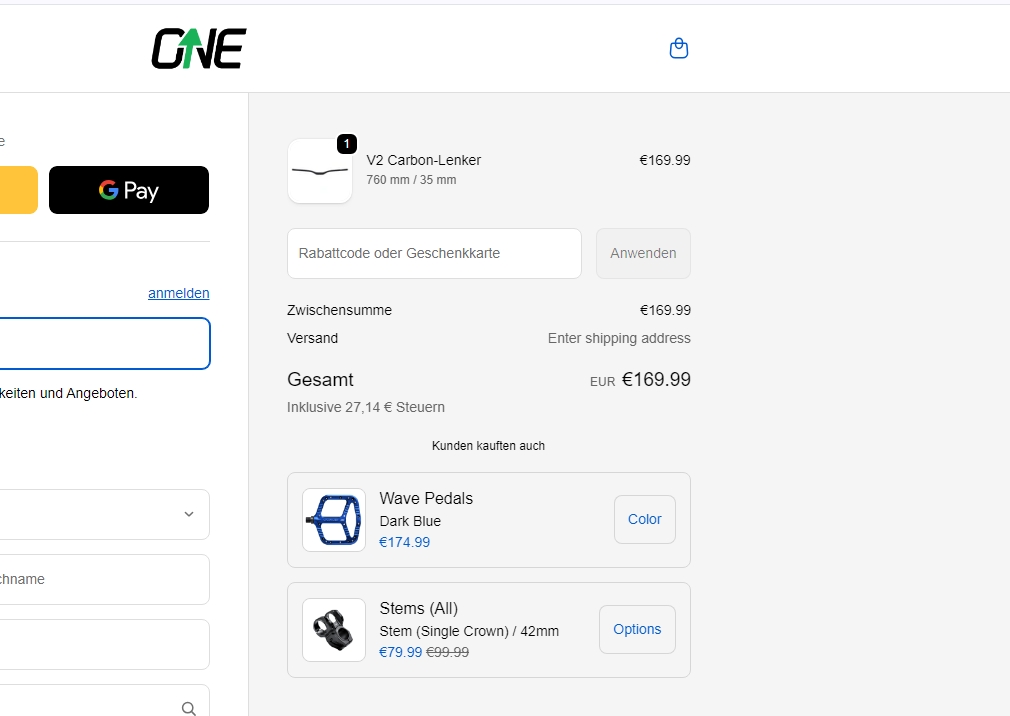Open Options for Stems (All)
This screenshot has width=1010, height=716.
click(x=637, y=629)
